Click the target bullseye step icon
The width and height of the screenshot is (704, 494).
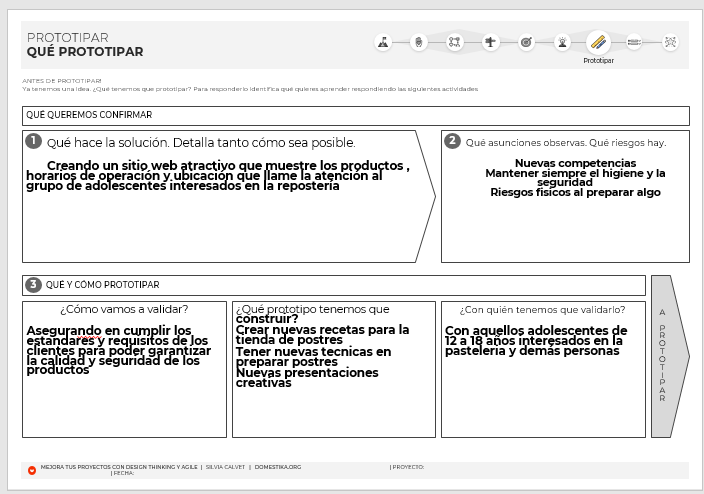526,42
